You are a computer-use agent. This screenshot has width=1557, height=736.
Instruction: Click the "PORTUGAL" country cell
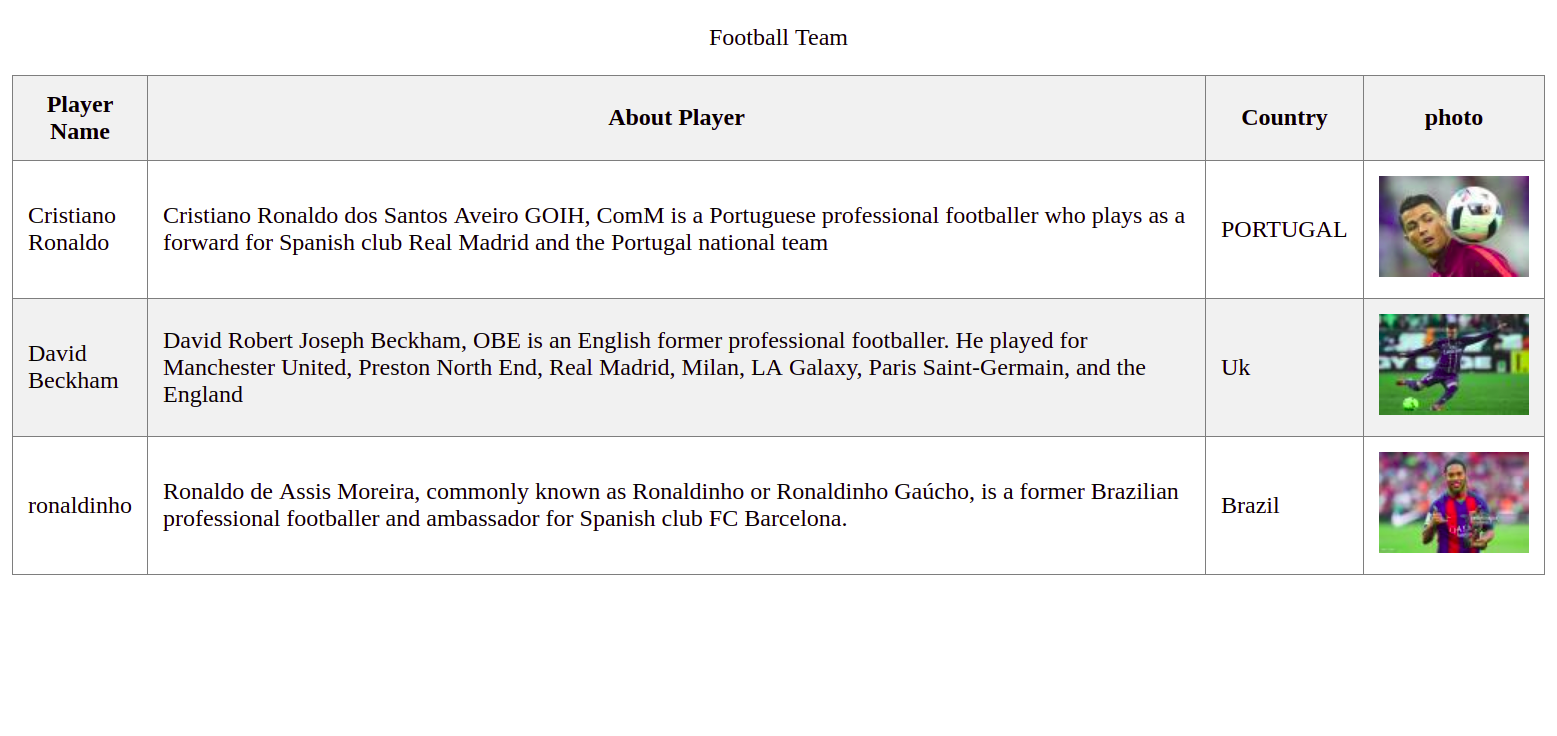click(1284, 230)
